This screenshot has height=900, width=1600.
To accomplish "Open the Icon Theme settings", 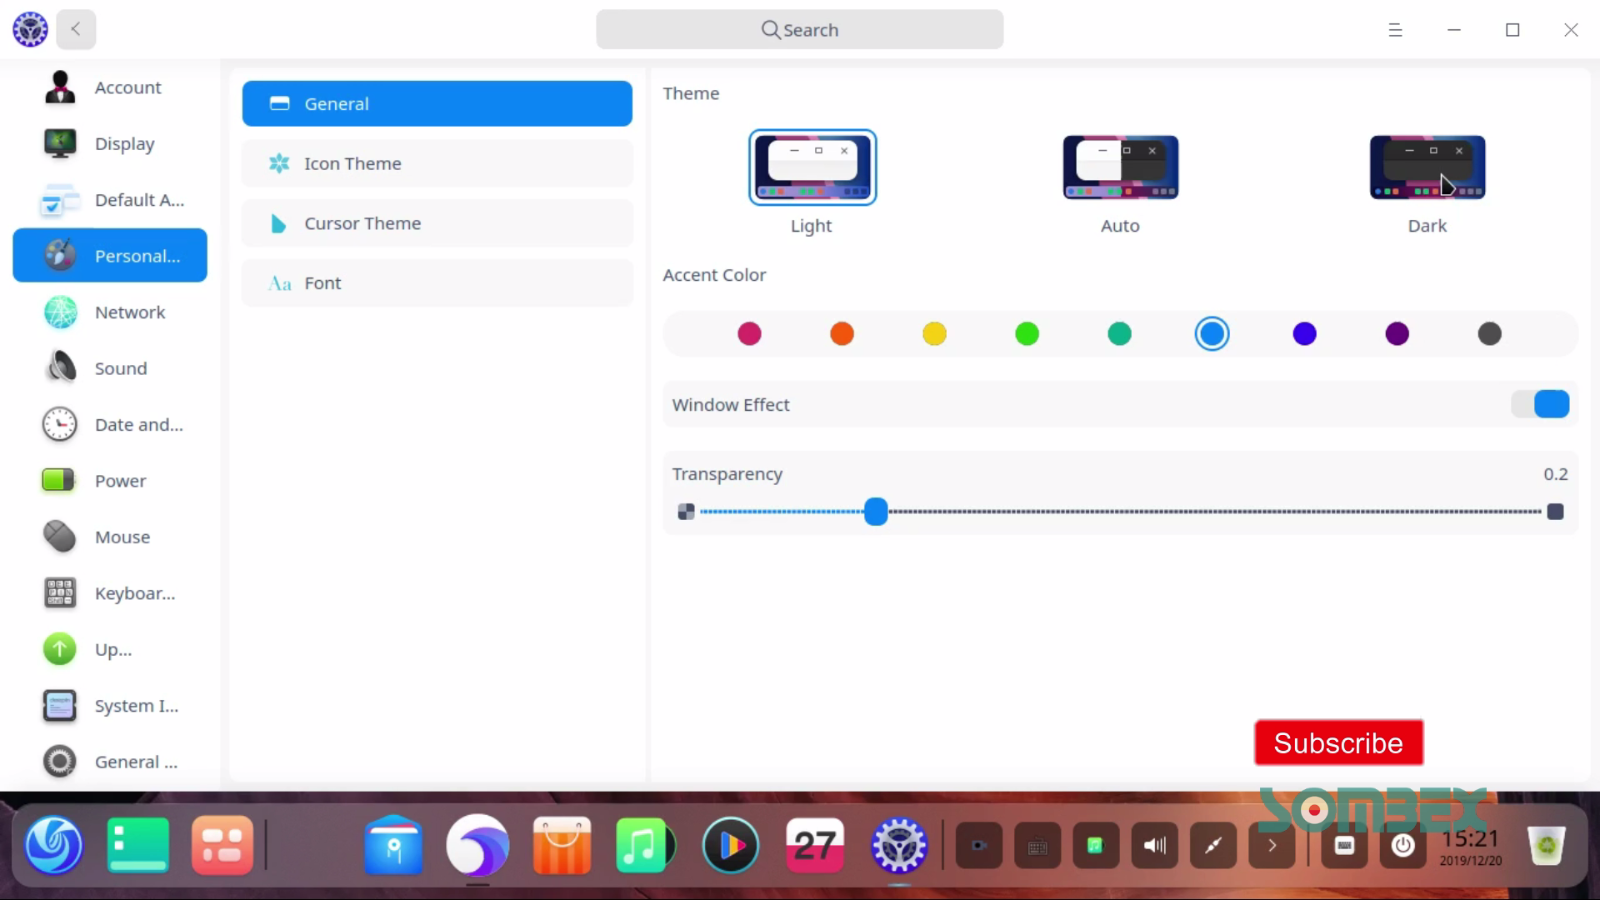I will pyautogui.click(x=437, y=163).
